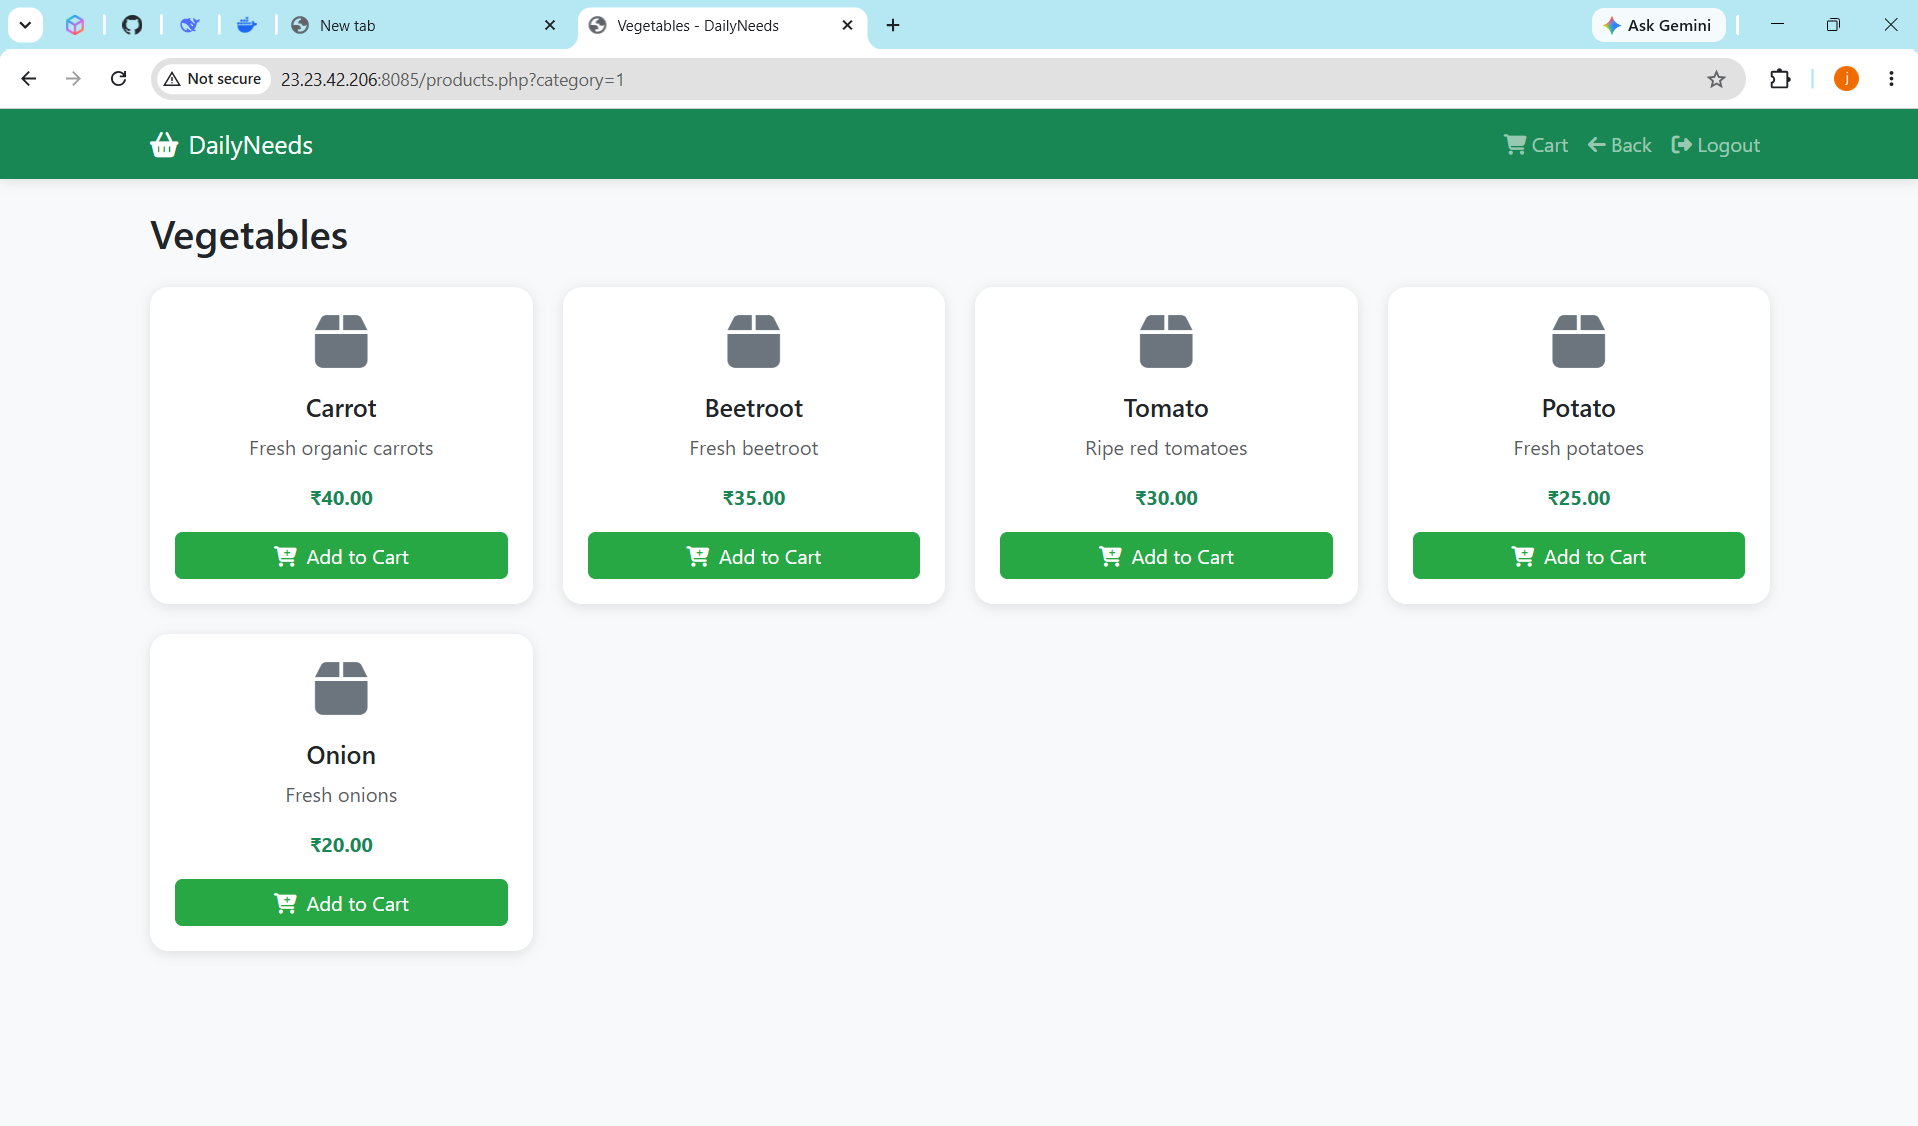Click the Vegetables page heading

[249, 236]
